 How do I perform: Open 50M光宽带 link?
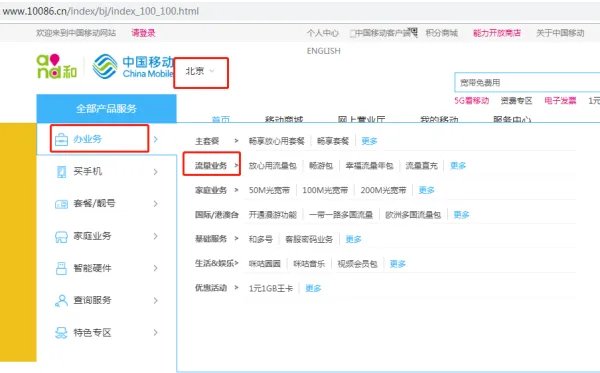pyautogui.click(x=269, y=190)
